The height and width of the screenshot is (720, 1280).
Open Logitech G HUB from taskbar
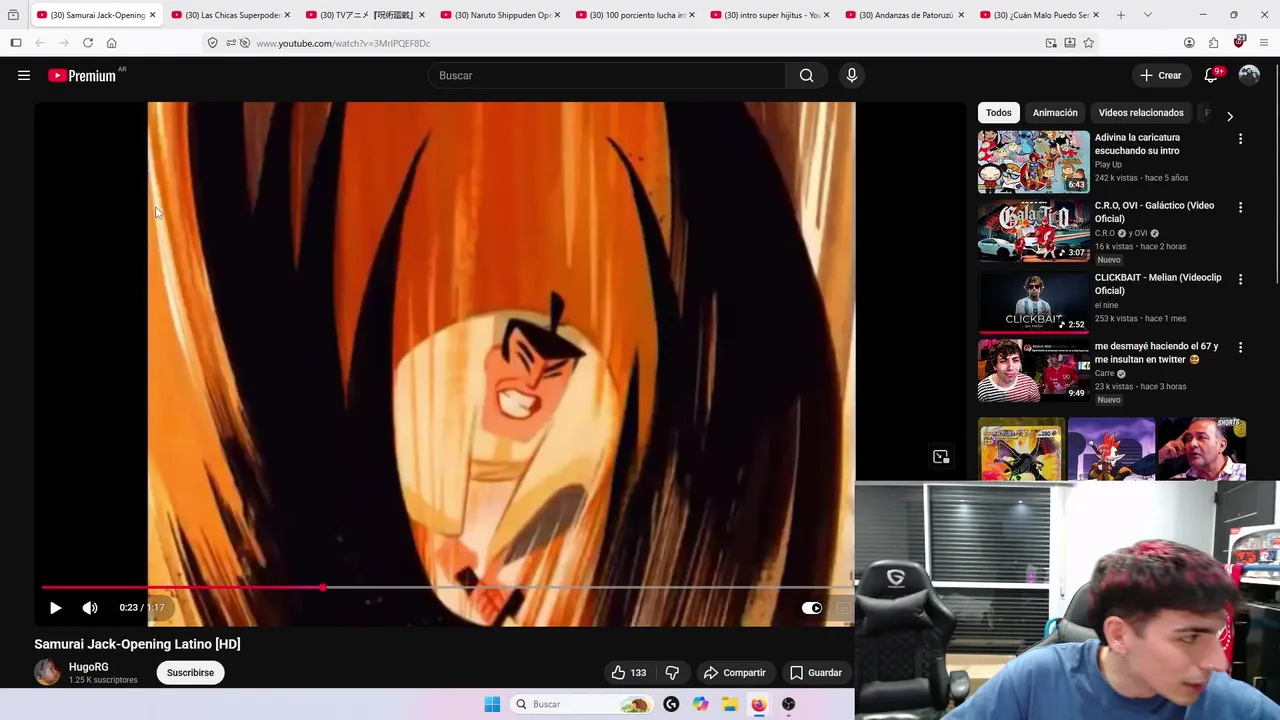tap(671, 704)
